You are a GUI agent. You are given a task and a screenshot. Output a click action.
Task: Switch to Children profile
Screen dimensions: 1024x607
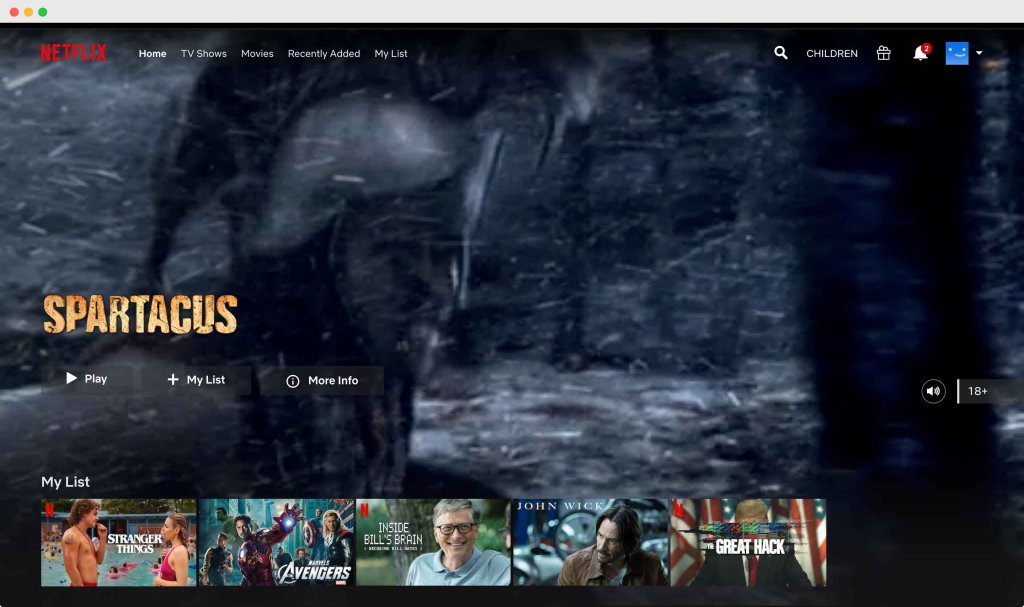(x=832, y=53)
